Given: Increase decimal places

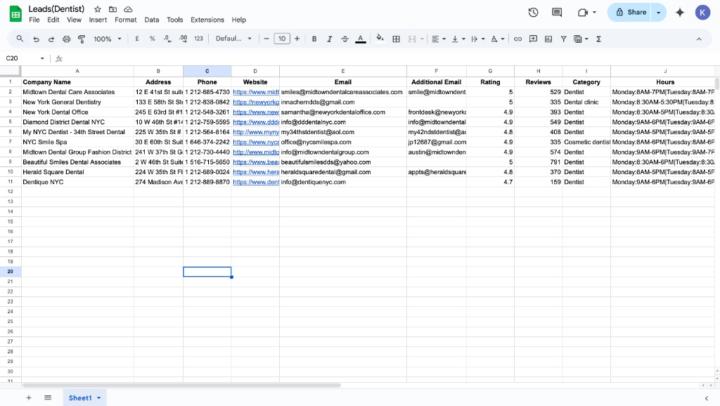Looking at the screenshot, I should point(183,39).
